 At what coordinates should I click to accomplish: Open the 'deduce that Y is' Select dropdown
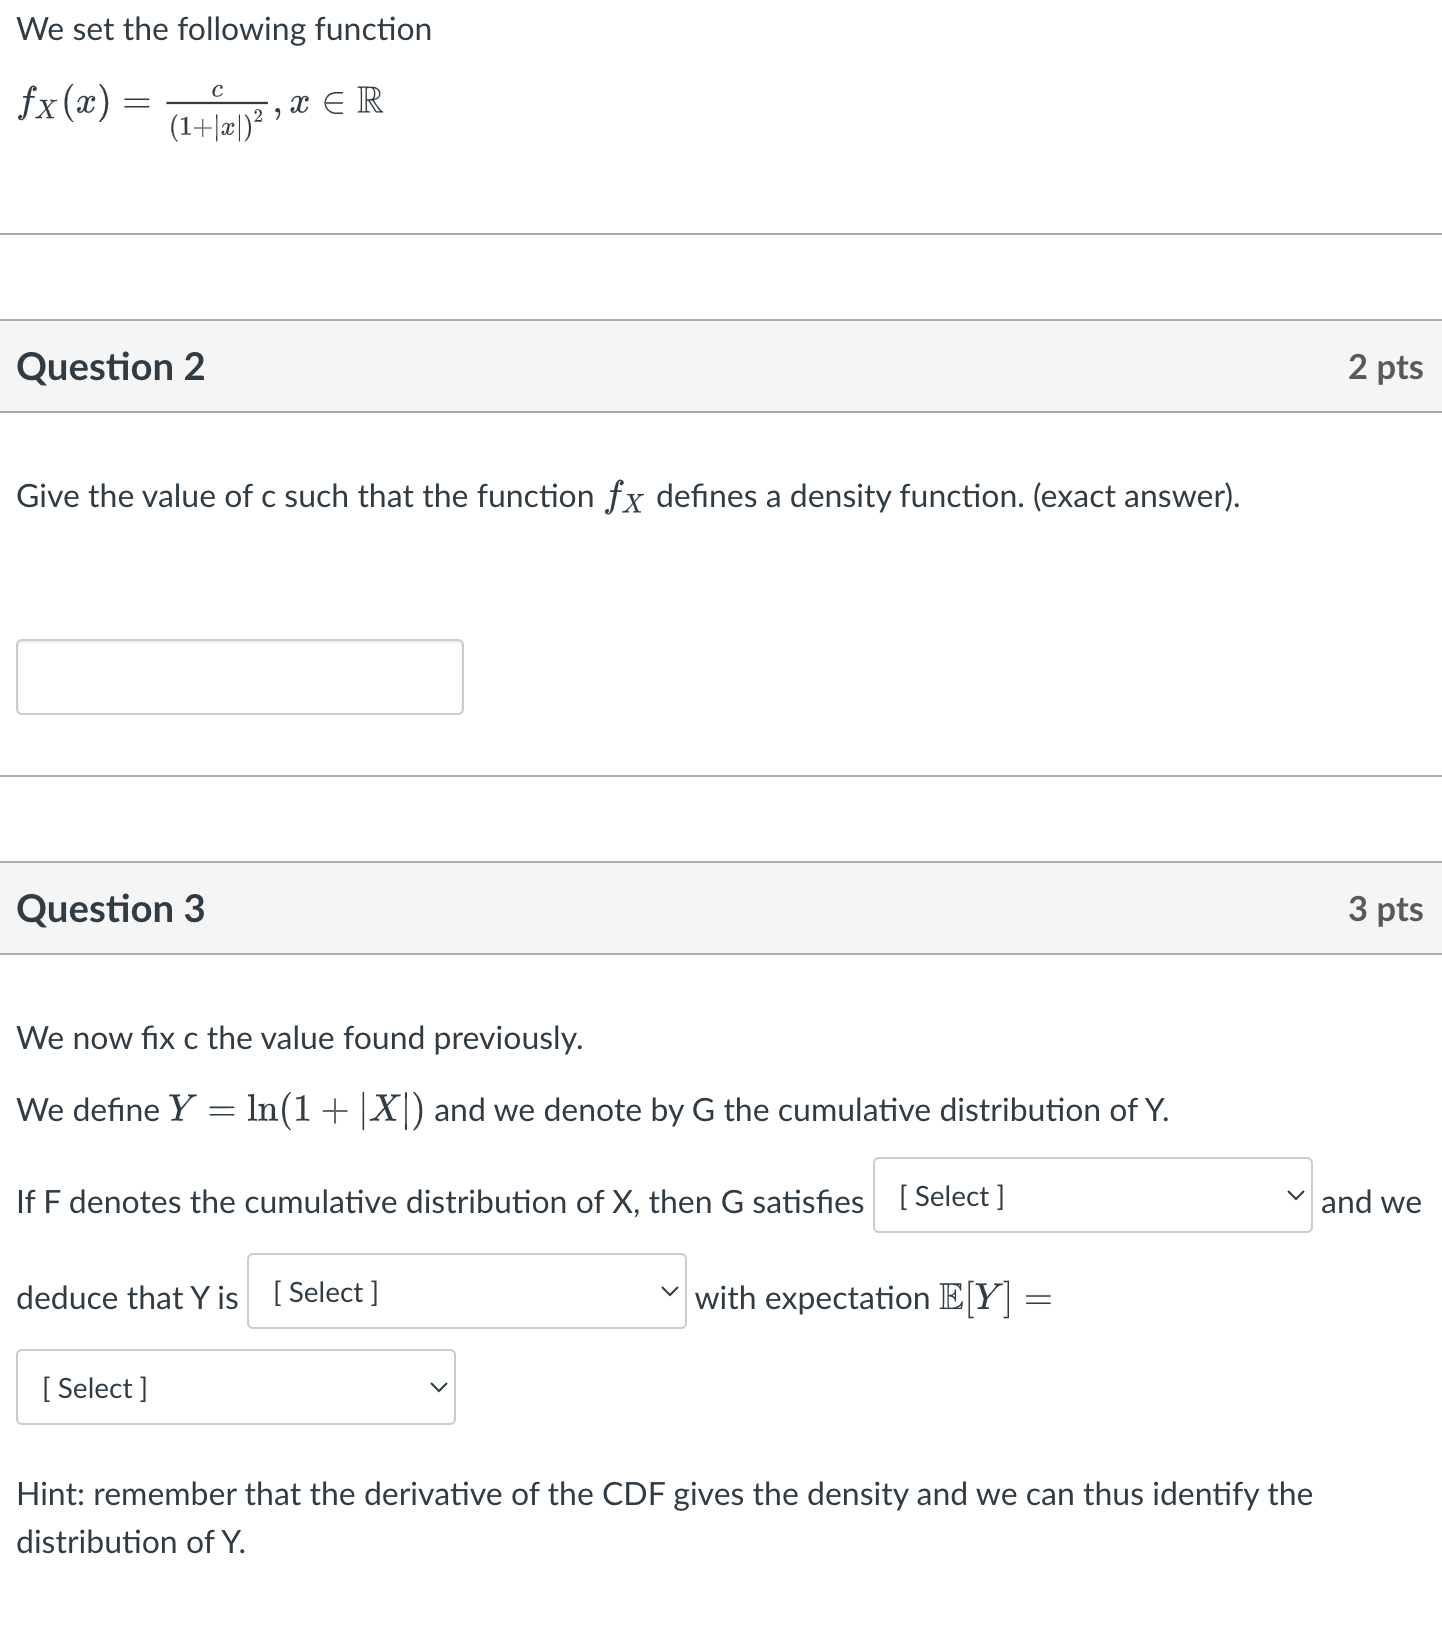tap(467, 1291)
